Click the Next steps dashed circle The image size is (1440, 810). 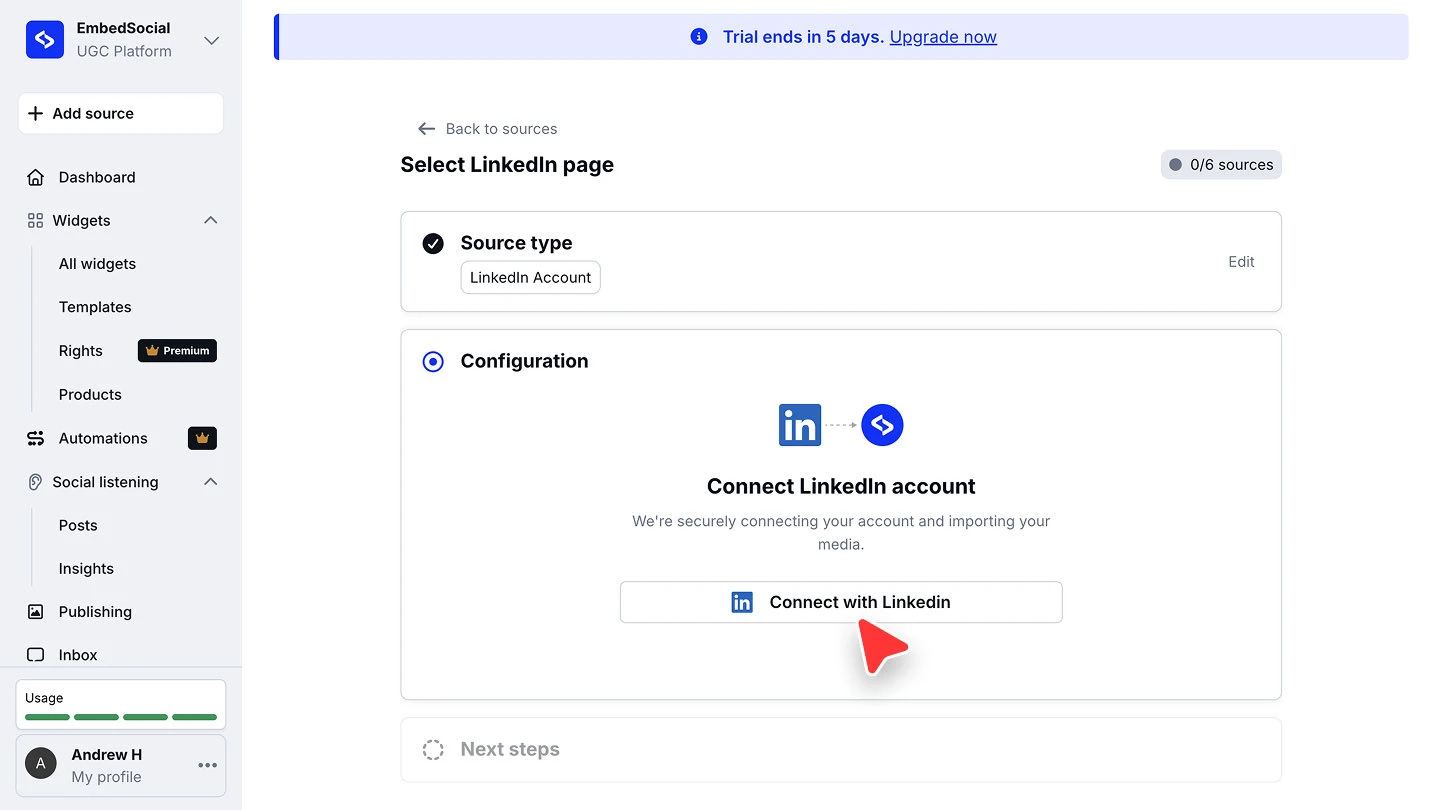coord(433,750)
